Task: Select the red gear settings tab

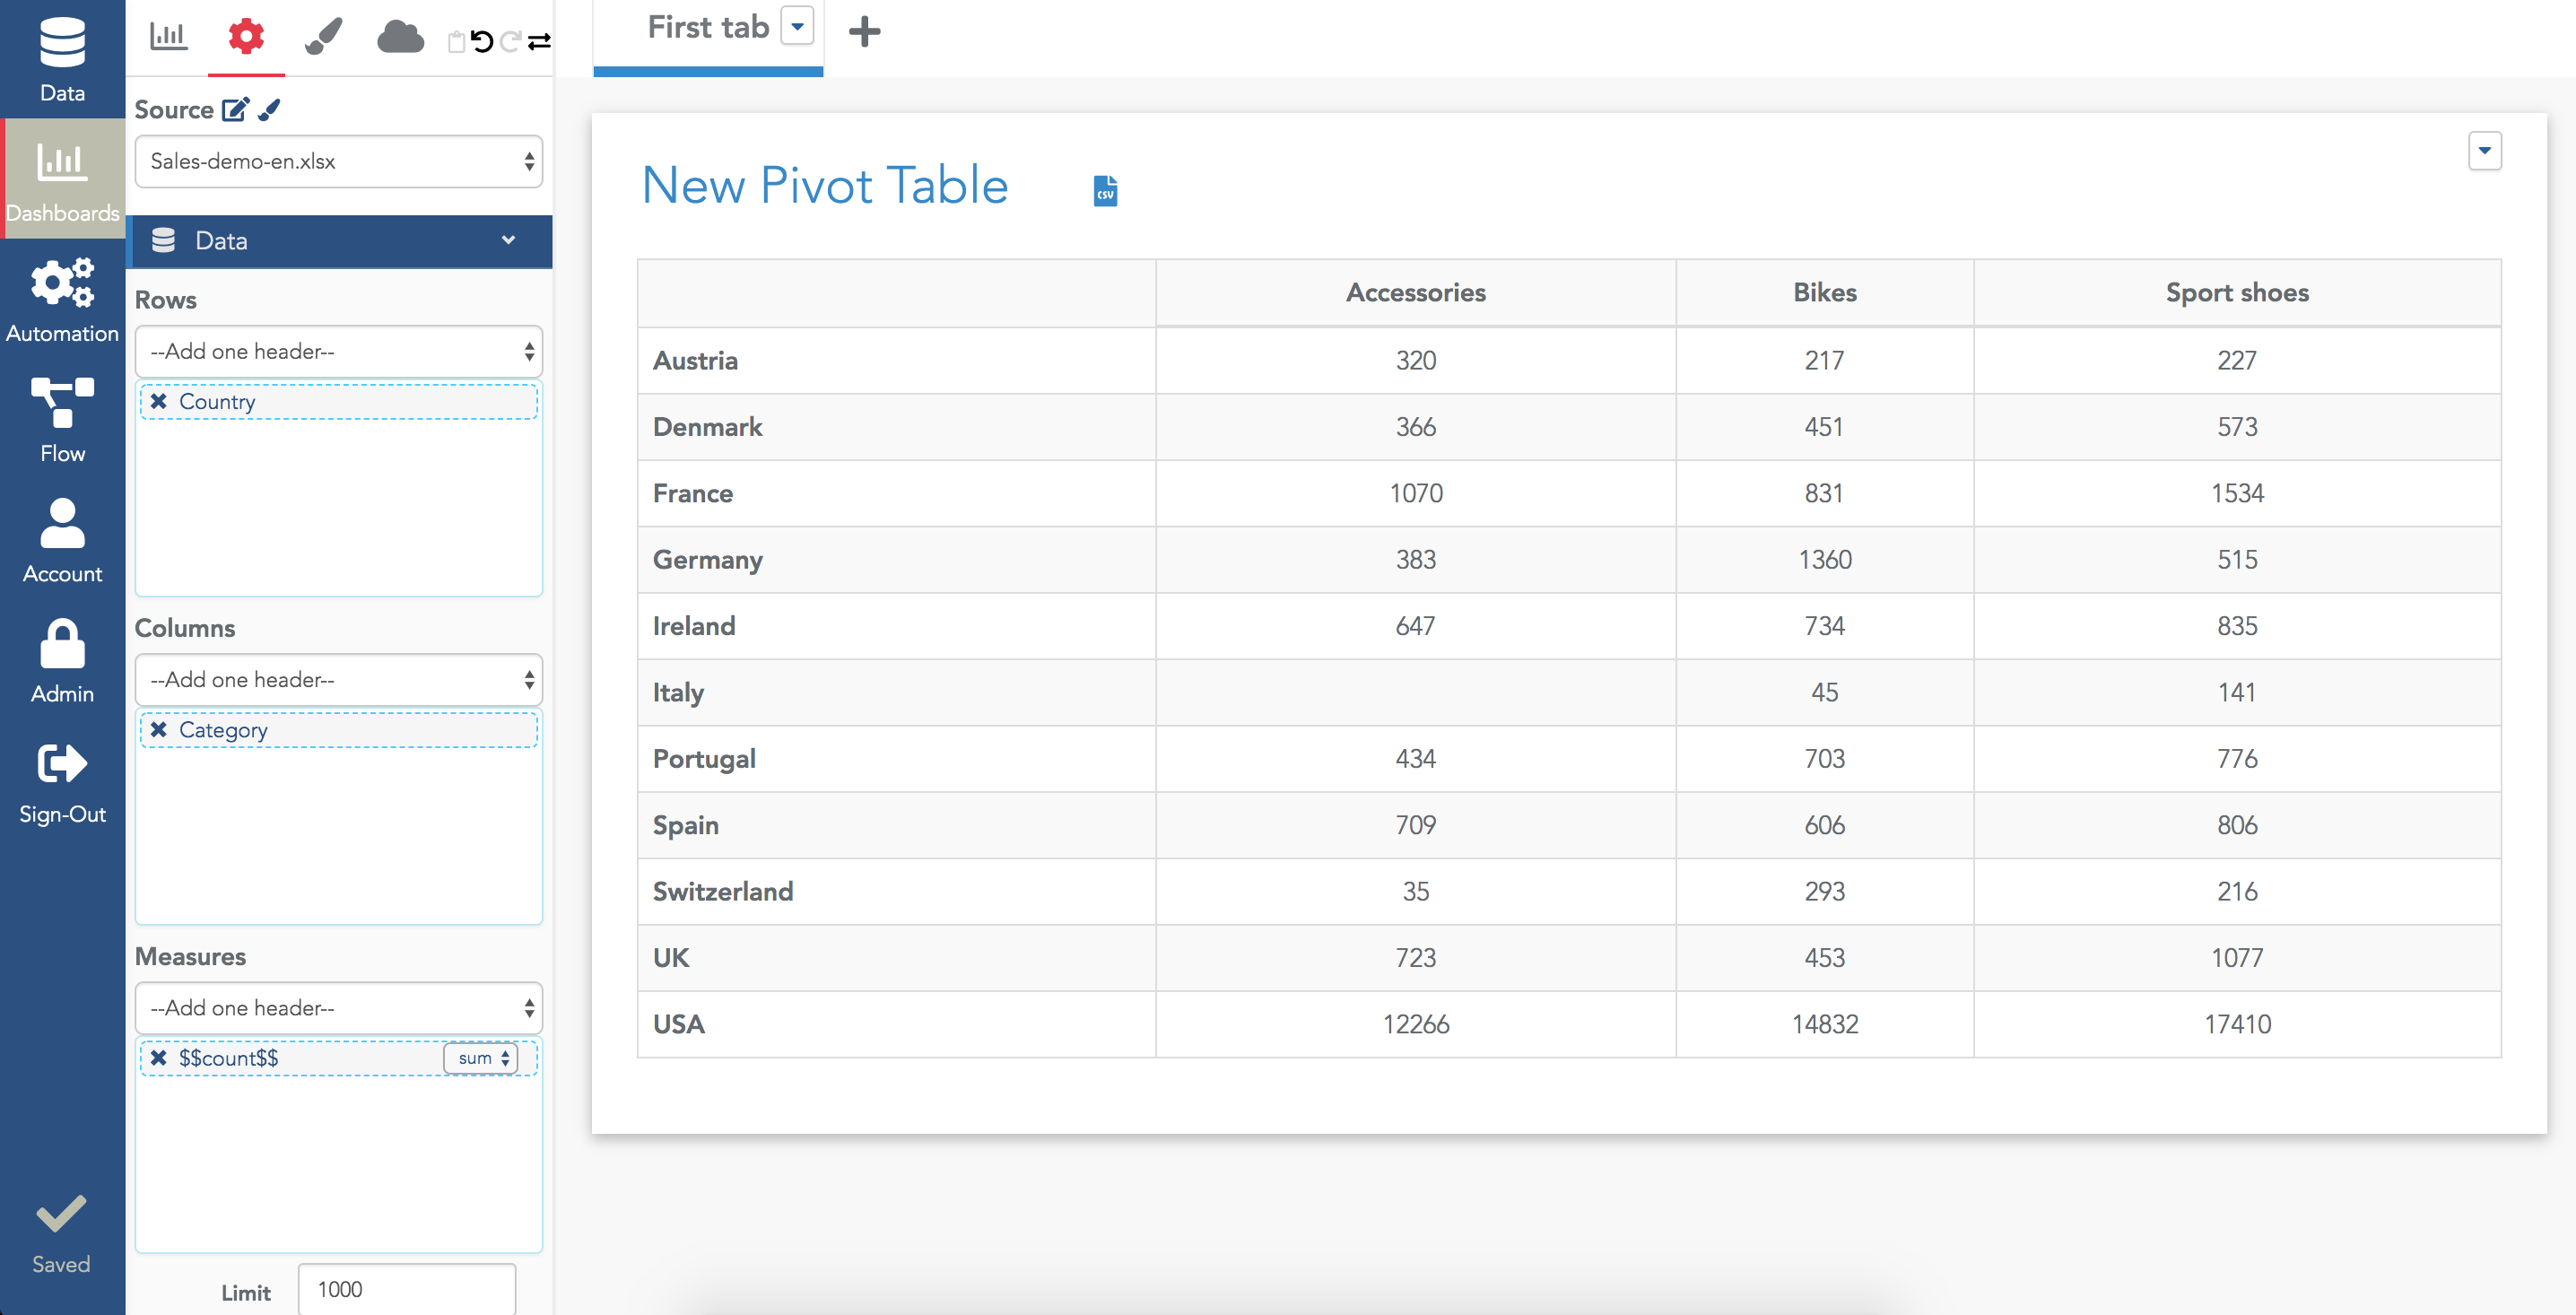Action: (x=246, y=37)
